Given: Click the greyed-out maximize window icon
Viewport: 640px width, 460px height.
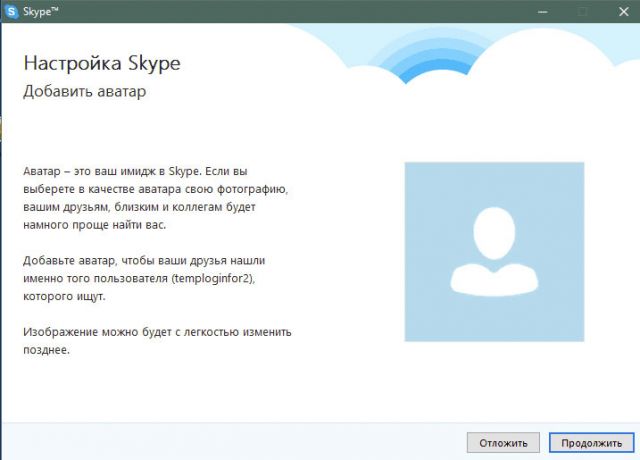Looking at the screenshot, I should (x=583, y=12).
